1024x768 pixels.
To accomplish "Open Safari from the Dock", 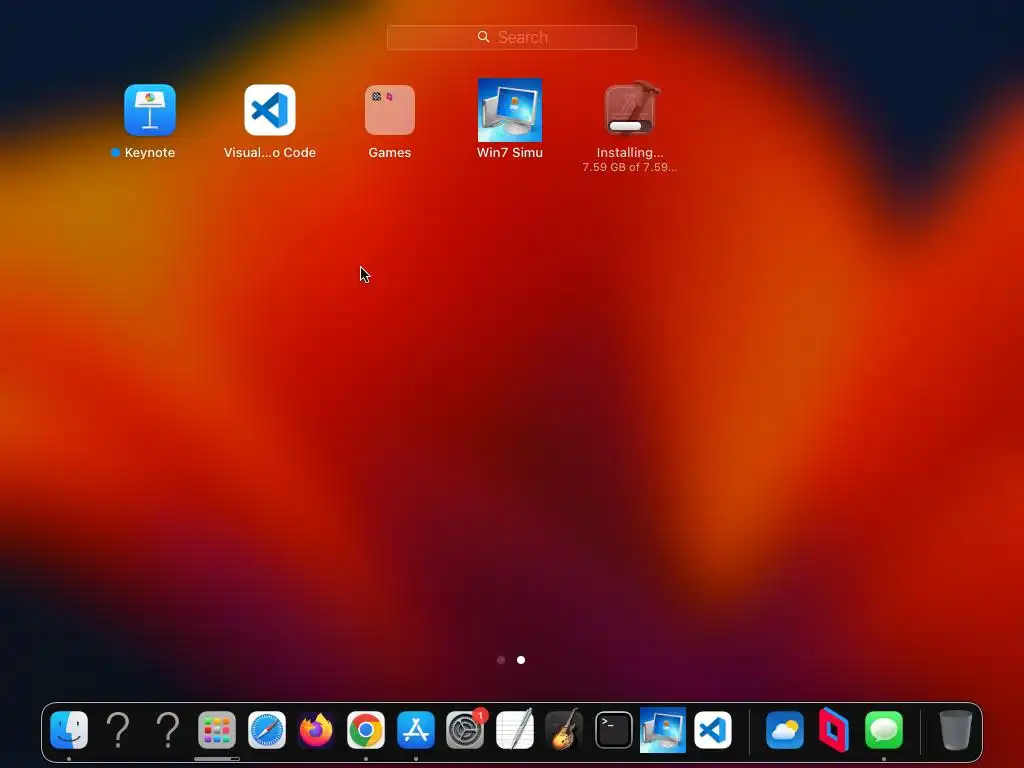I will [266, 729].
